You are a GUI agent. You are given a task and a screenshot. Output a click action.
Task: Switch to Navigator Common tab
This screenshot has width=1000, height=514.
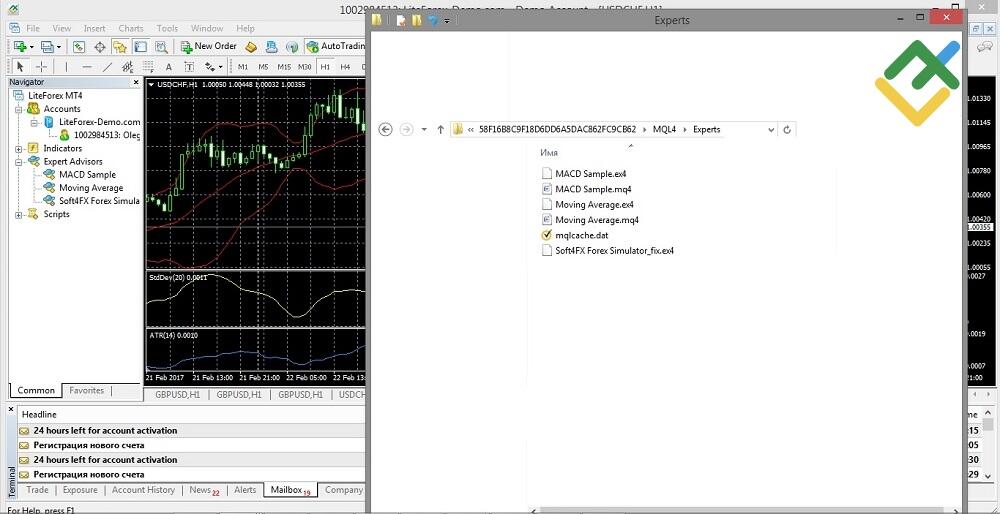coord(36,391)
